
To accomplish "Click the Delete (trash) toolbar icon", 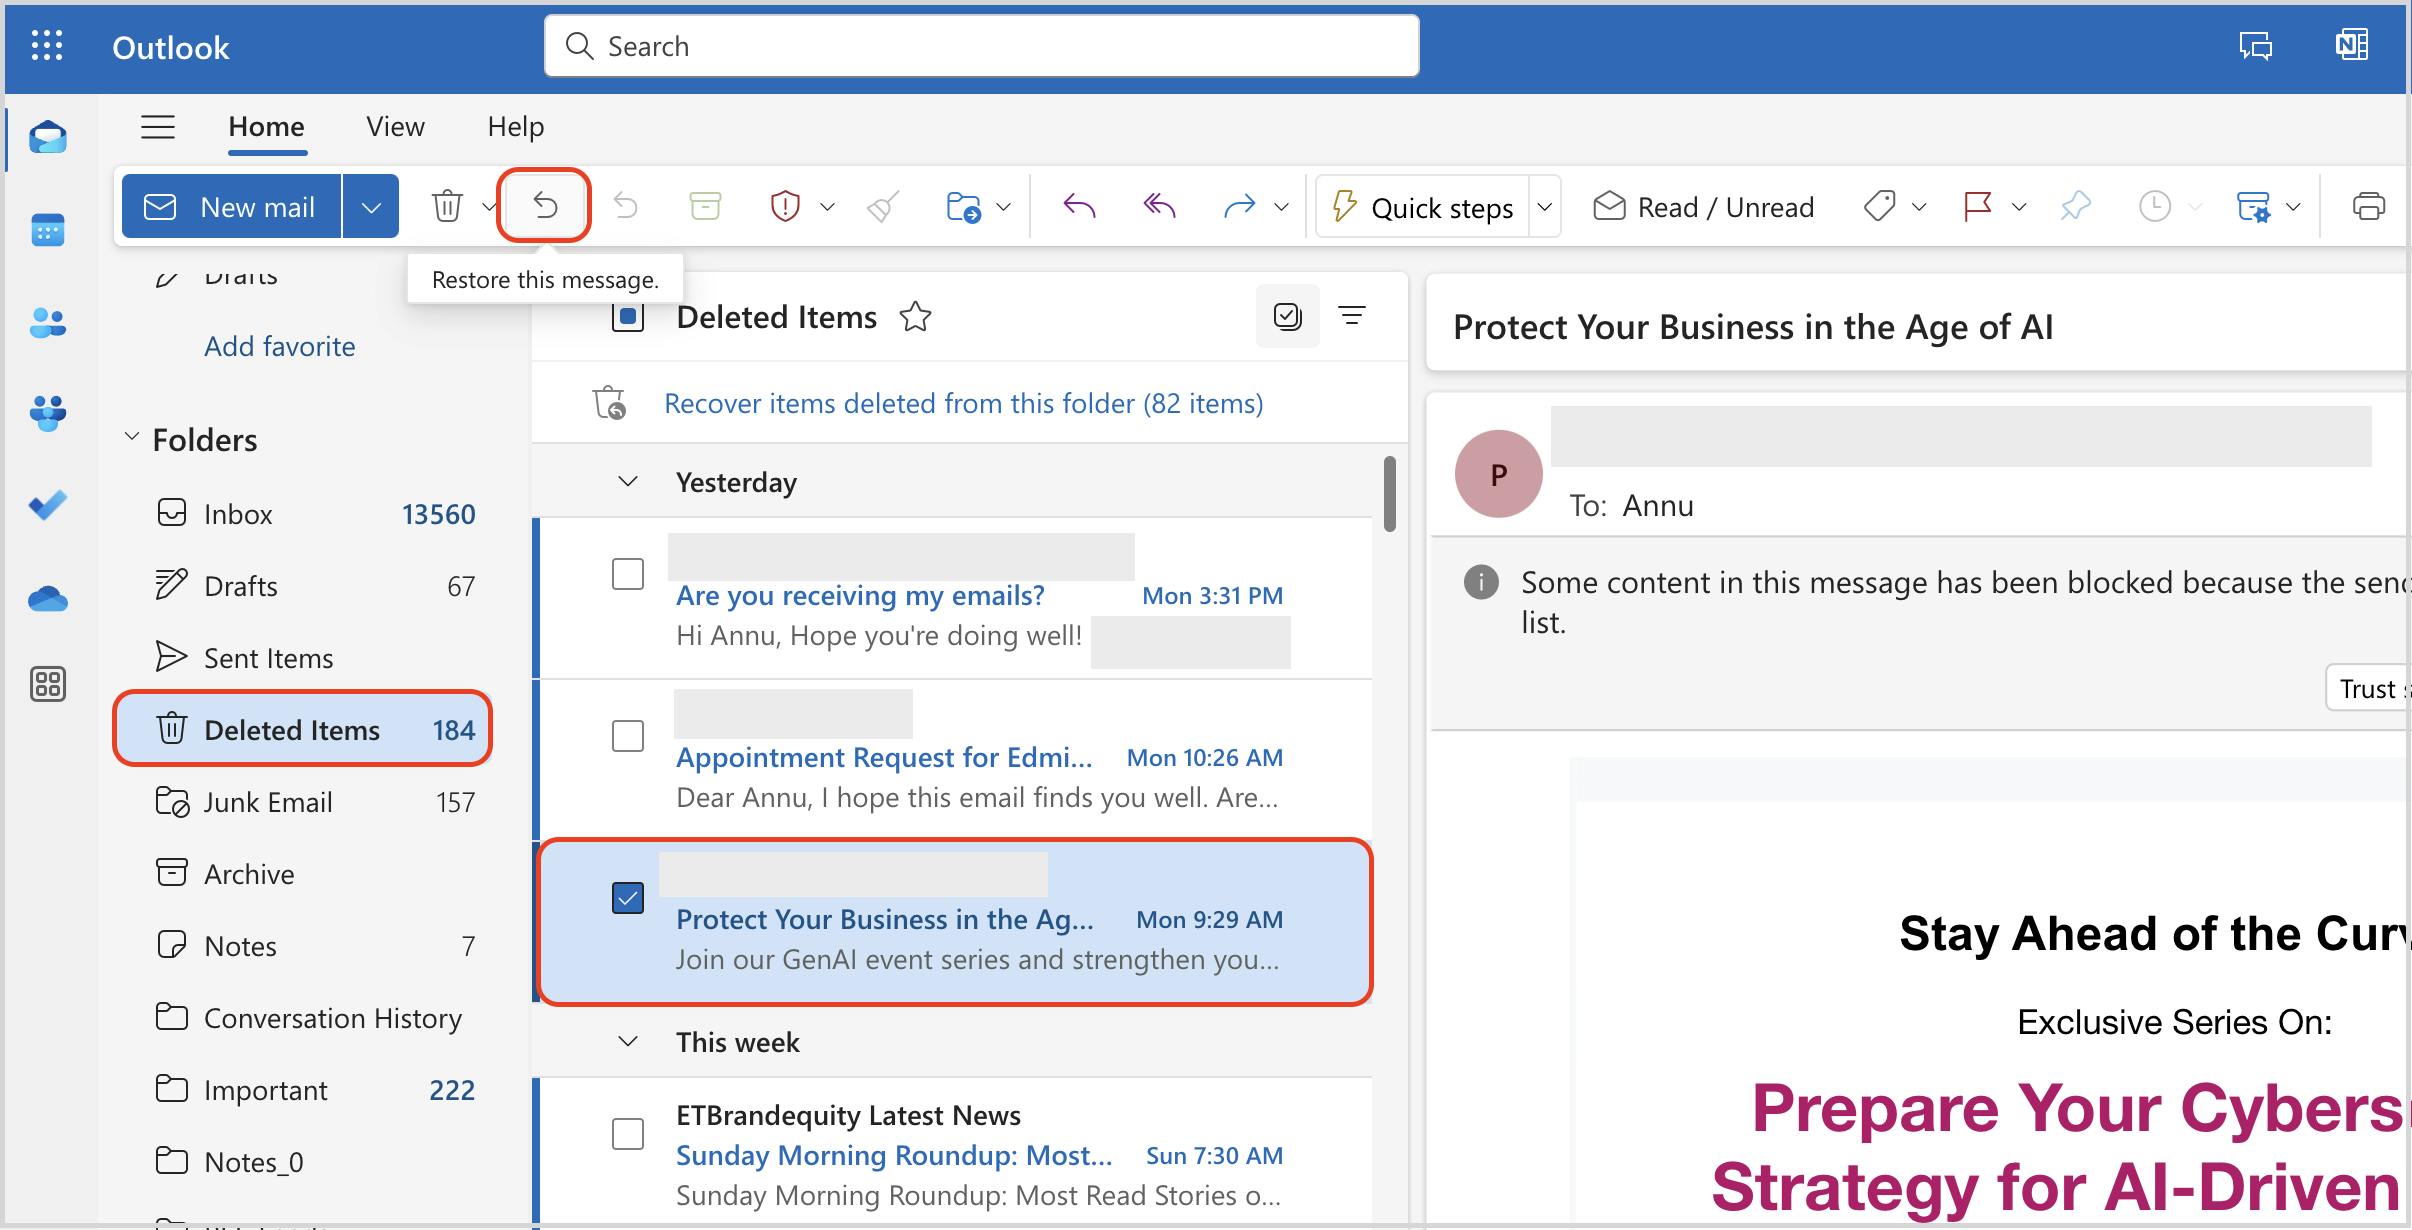I will pos(444,206).
